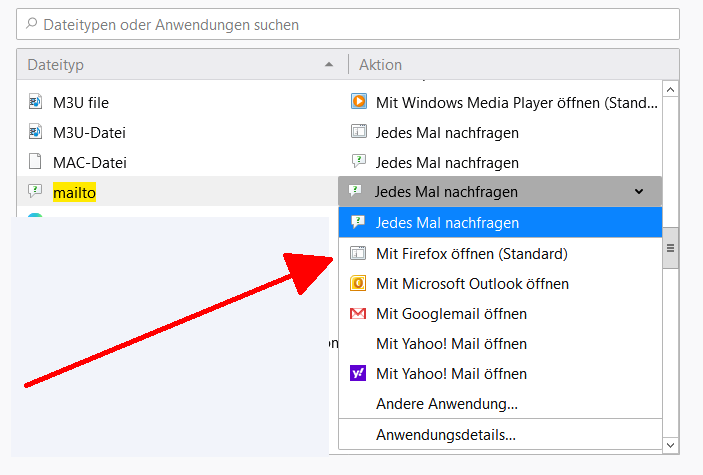Click the Googlemail envelope icon

(358, 314)
